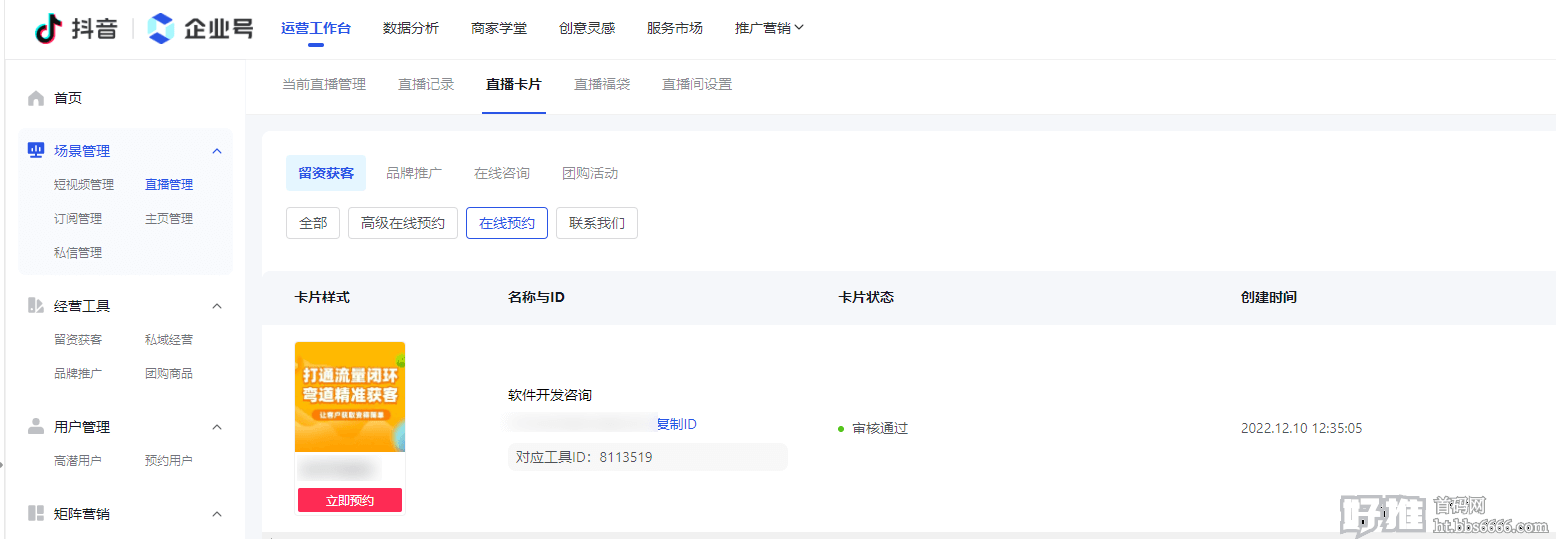1556x539 pixels.
Task: Click the 经营工具 section icon
Action: (36, 306)
